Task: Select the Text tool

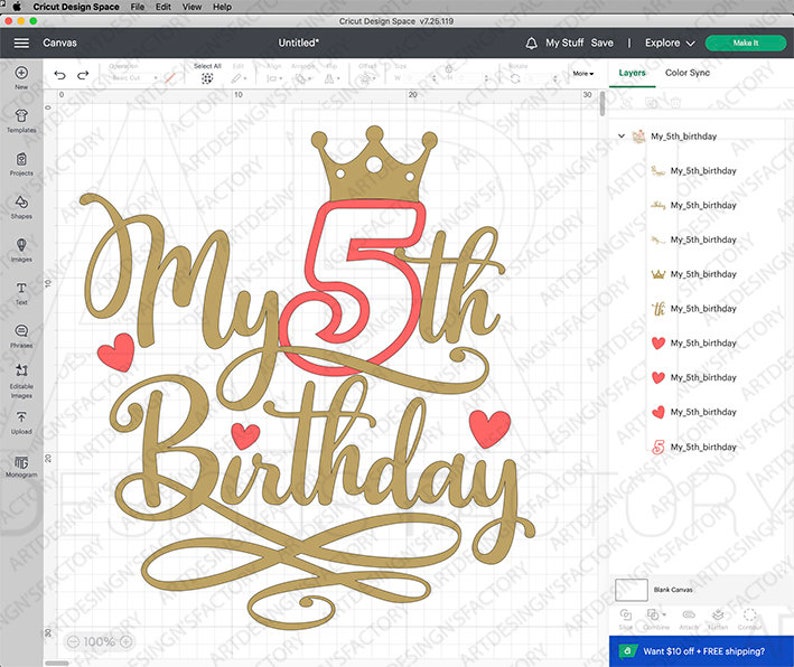Action: (21, 293)
